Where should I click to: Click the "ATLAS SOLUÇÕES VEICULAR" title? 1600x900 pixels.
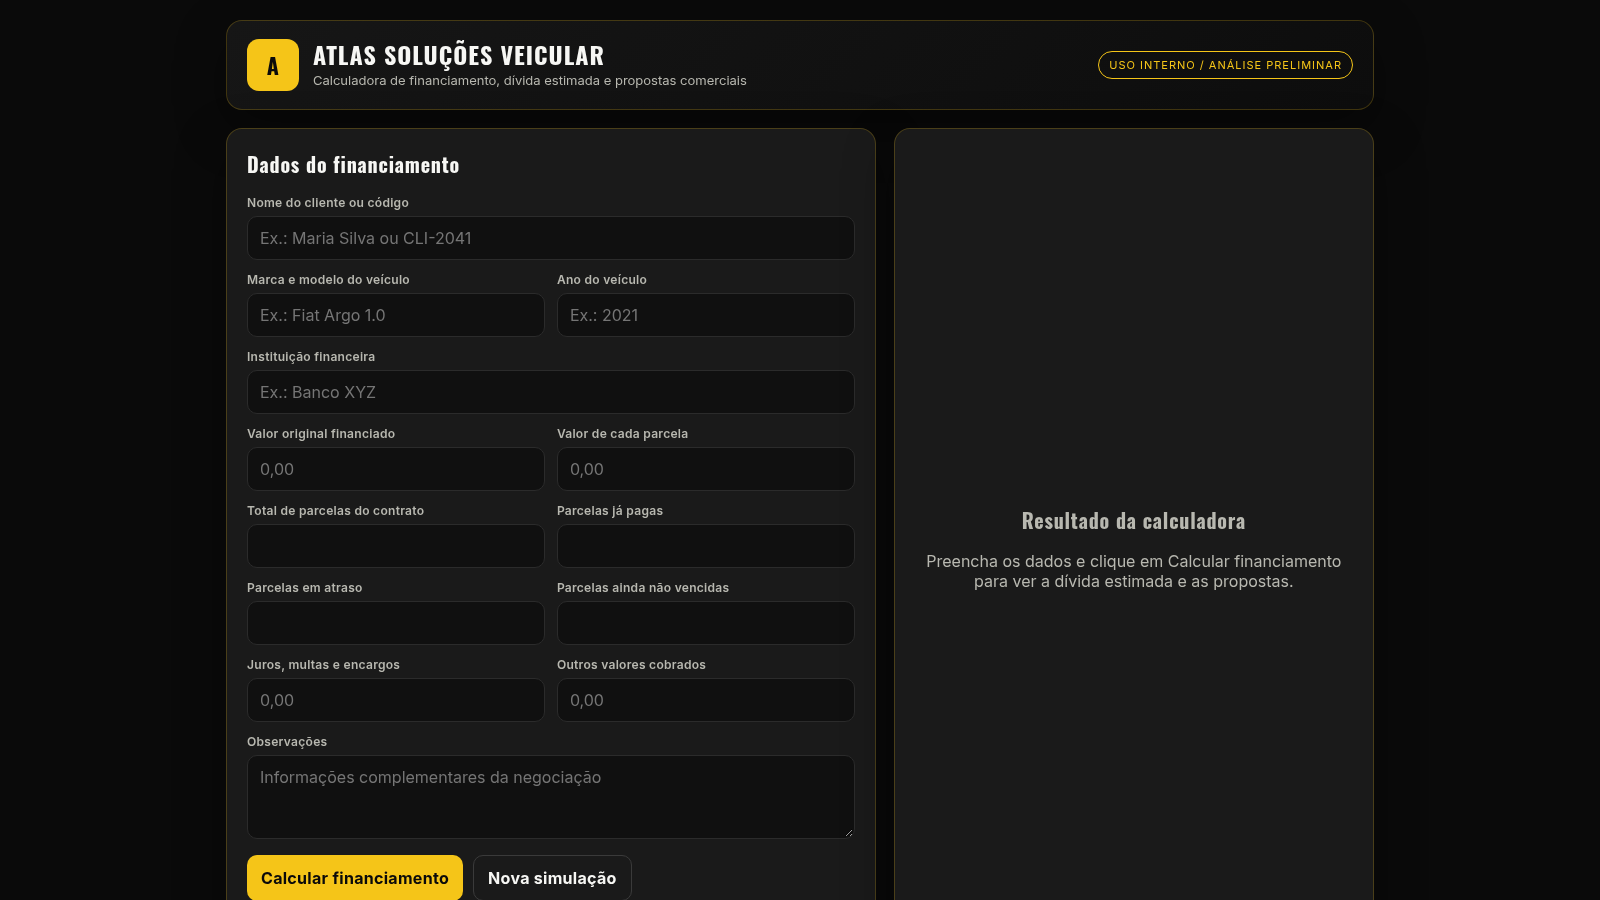[458, 56]
